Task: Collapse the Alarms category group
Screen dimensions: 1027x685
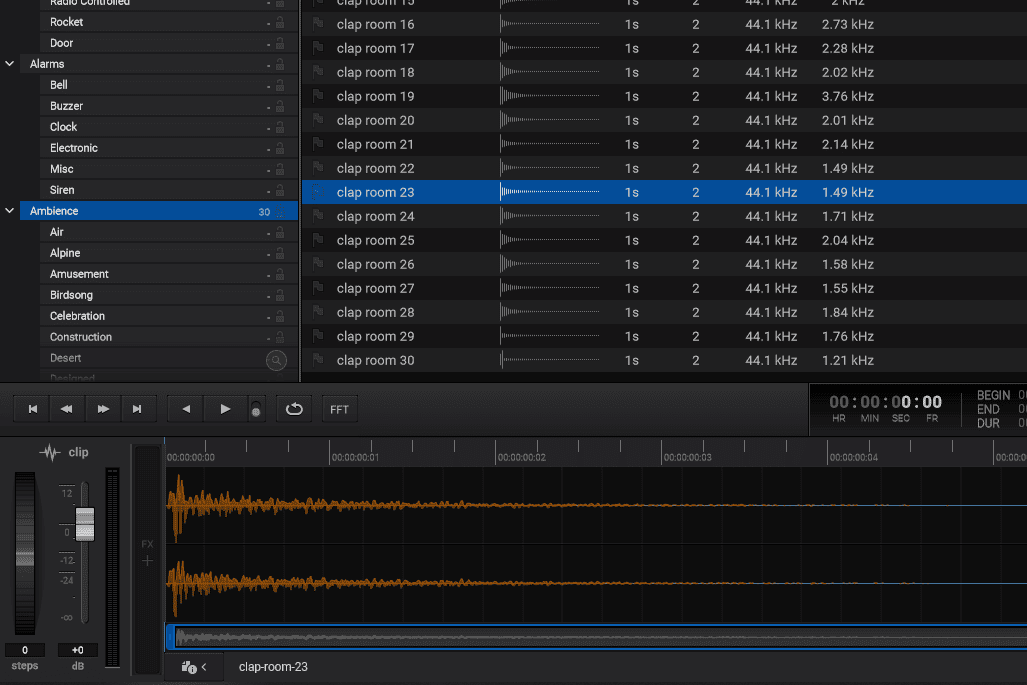Action: [x=10, y=64]
